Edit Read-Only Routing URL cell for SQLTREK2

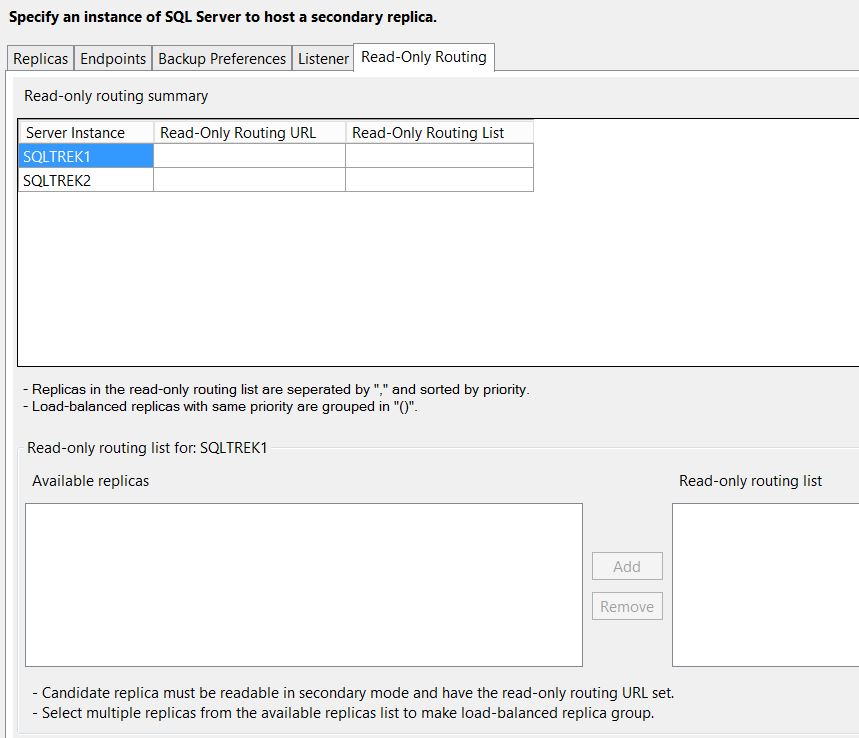point(249,180)
